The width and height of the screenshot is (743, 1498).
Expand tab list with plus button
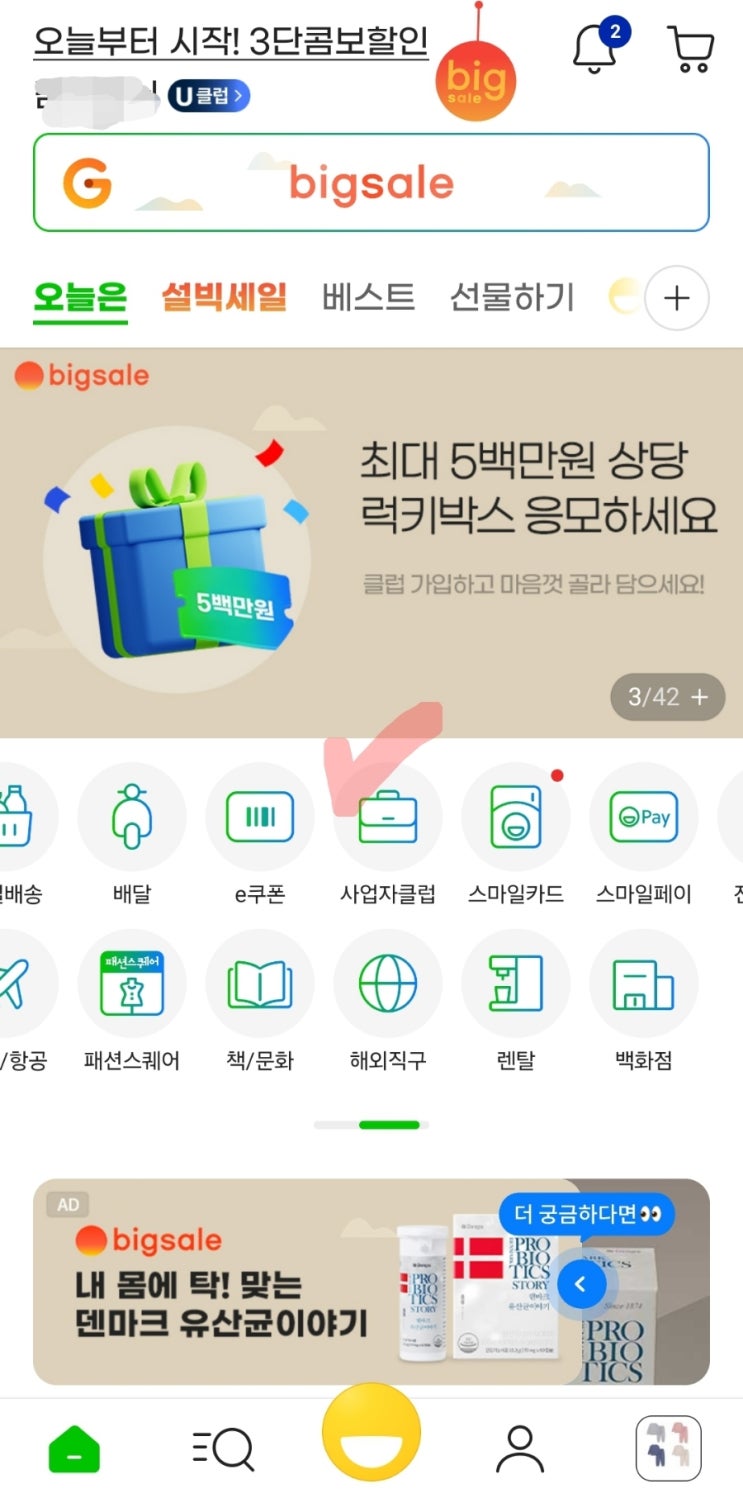point(677,298)
